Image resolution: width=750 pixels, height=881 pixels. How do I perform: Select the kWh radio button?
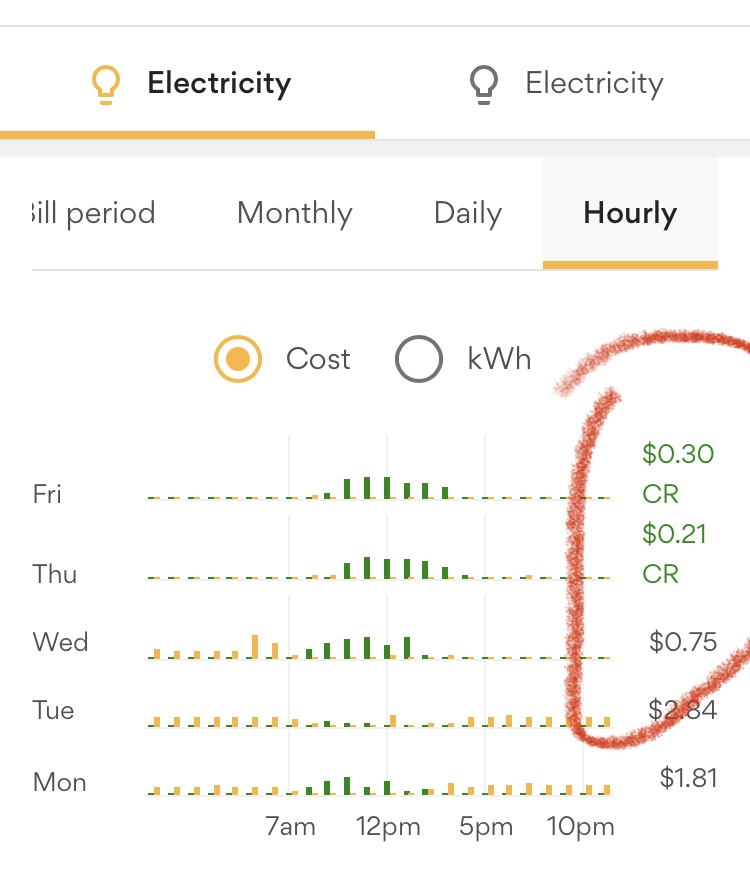coord(418,359)
